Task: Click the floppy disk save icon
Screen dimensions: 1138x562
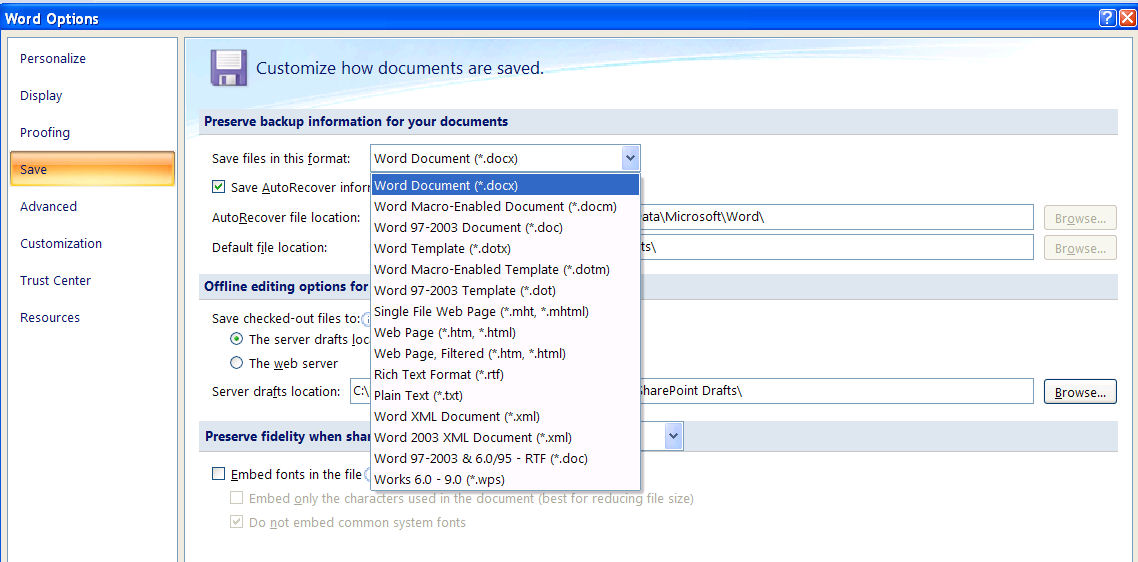Action: pyautogui.click(x=228, y=68)
